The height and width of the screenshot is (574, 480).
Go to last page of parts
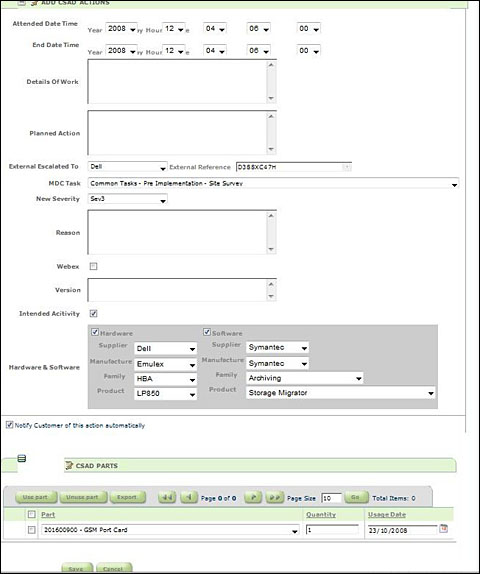coord(274,497)
